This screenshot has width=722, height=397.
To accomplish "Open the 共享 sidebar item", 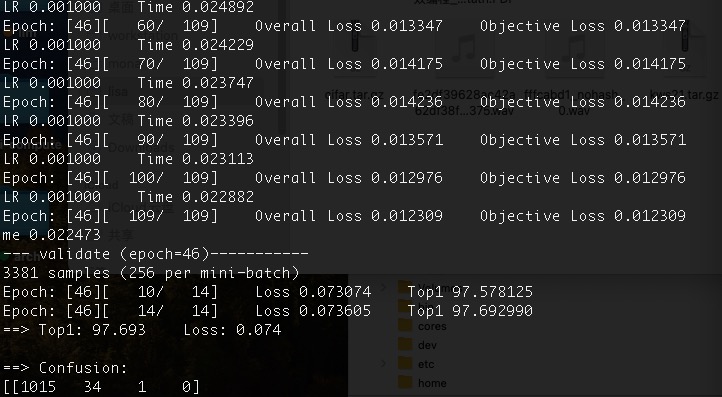I will (x=120, y=235).
